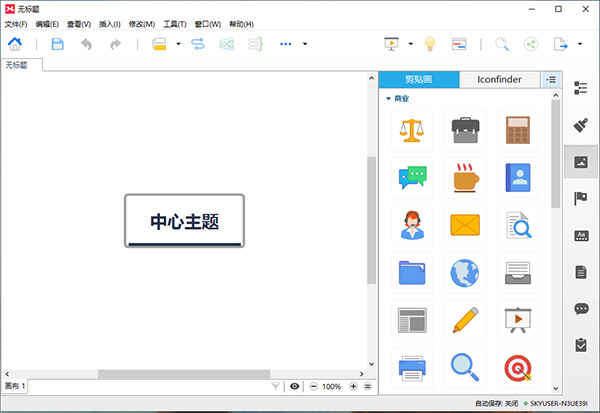Open the Markers panel with the flag icon
The height and width of the screenshot is (413, 600).
(x=580, y=198)
